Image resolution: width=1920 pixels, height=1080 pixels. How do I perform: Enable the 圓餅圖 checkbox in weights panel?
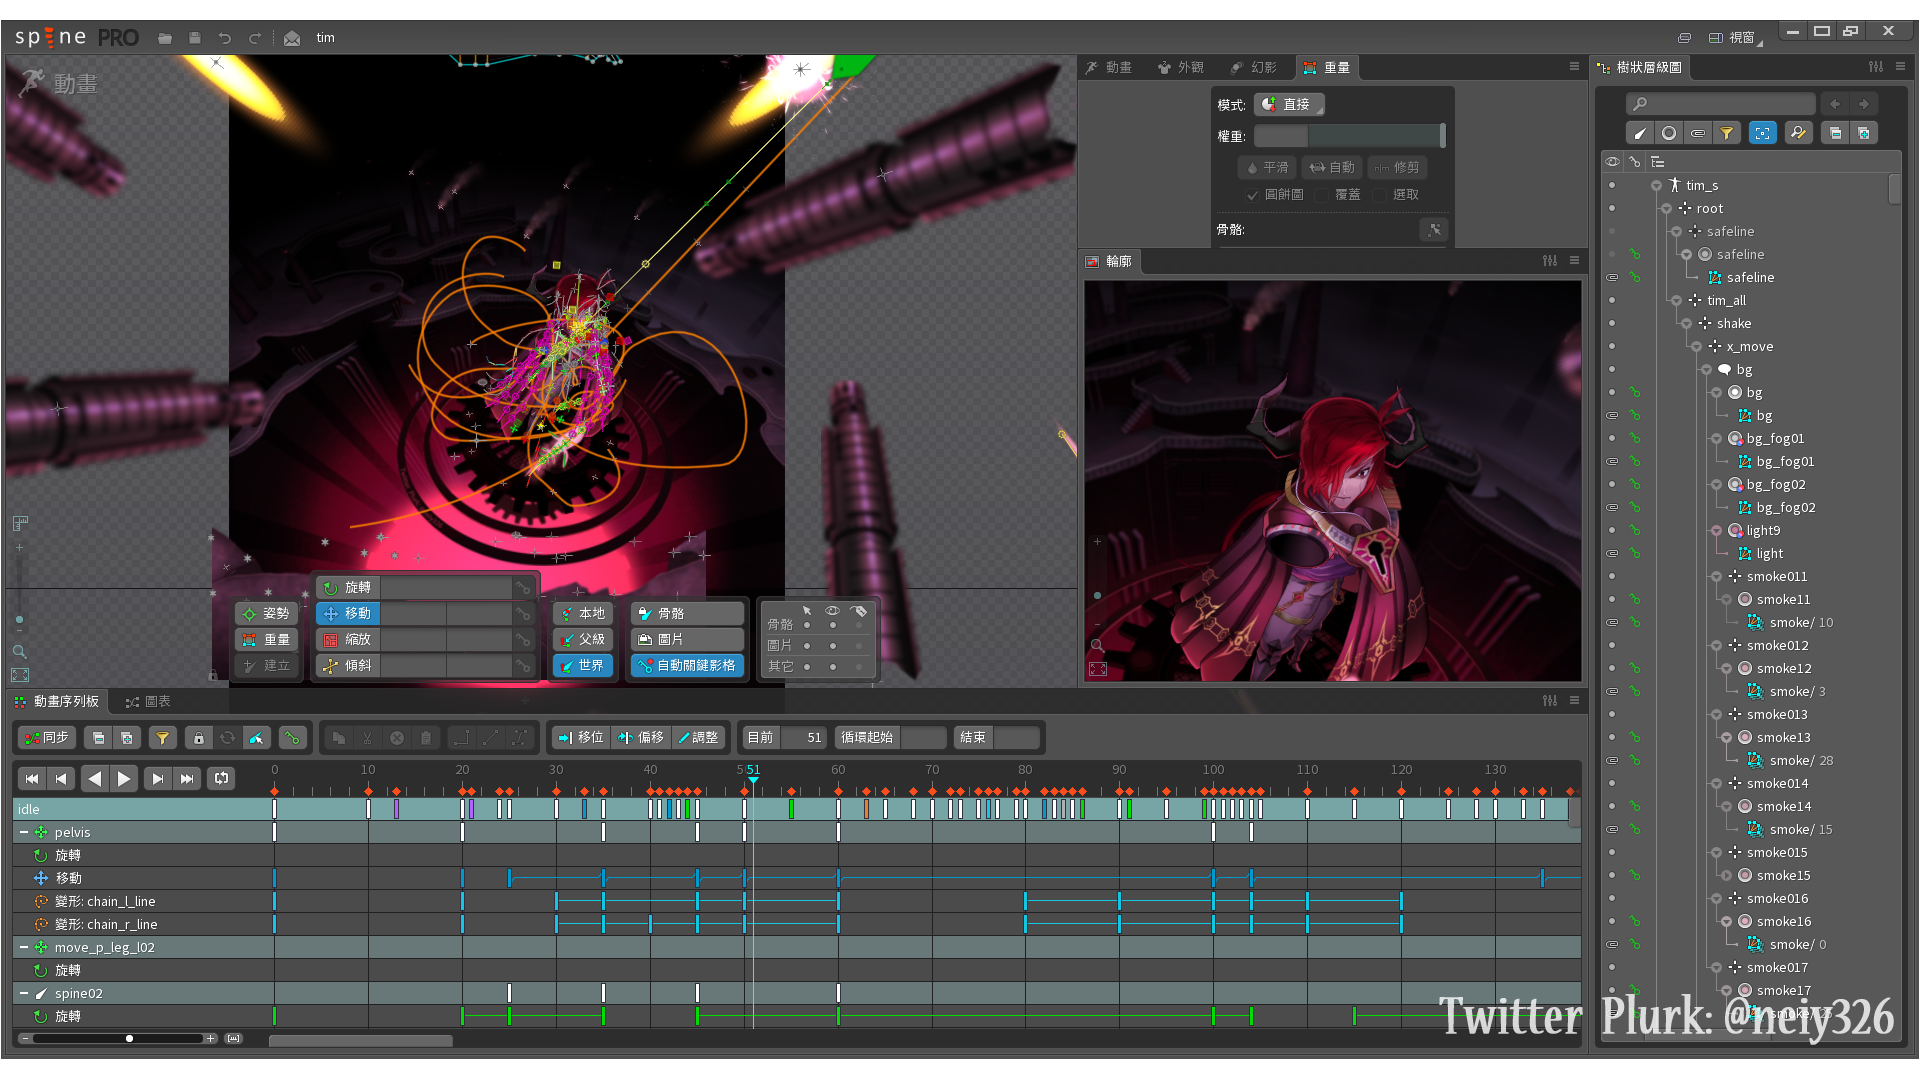1252,195
